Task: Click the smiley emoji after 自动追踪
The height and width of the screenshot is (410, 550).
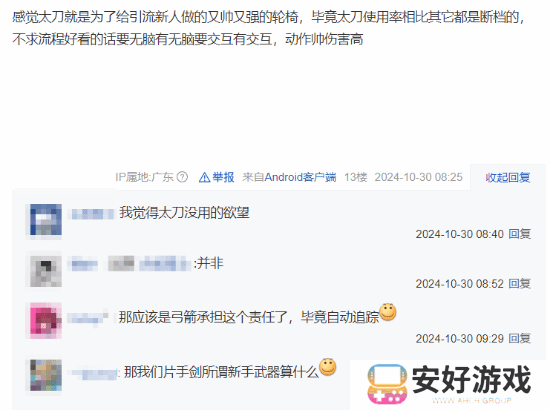Action: tap(388, 311)
